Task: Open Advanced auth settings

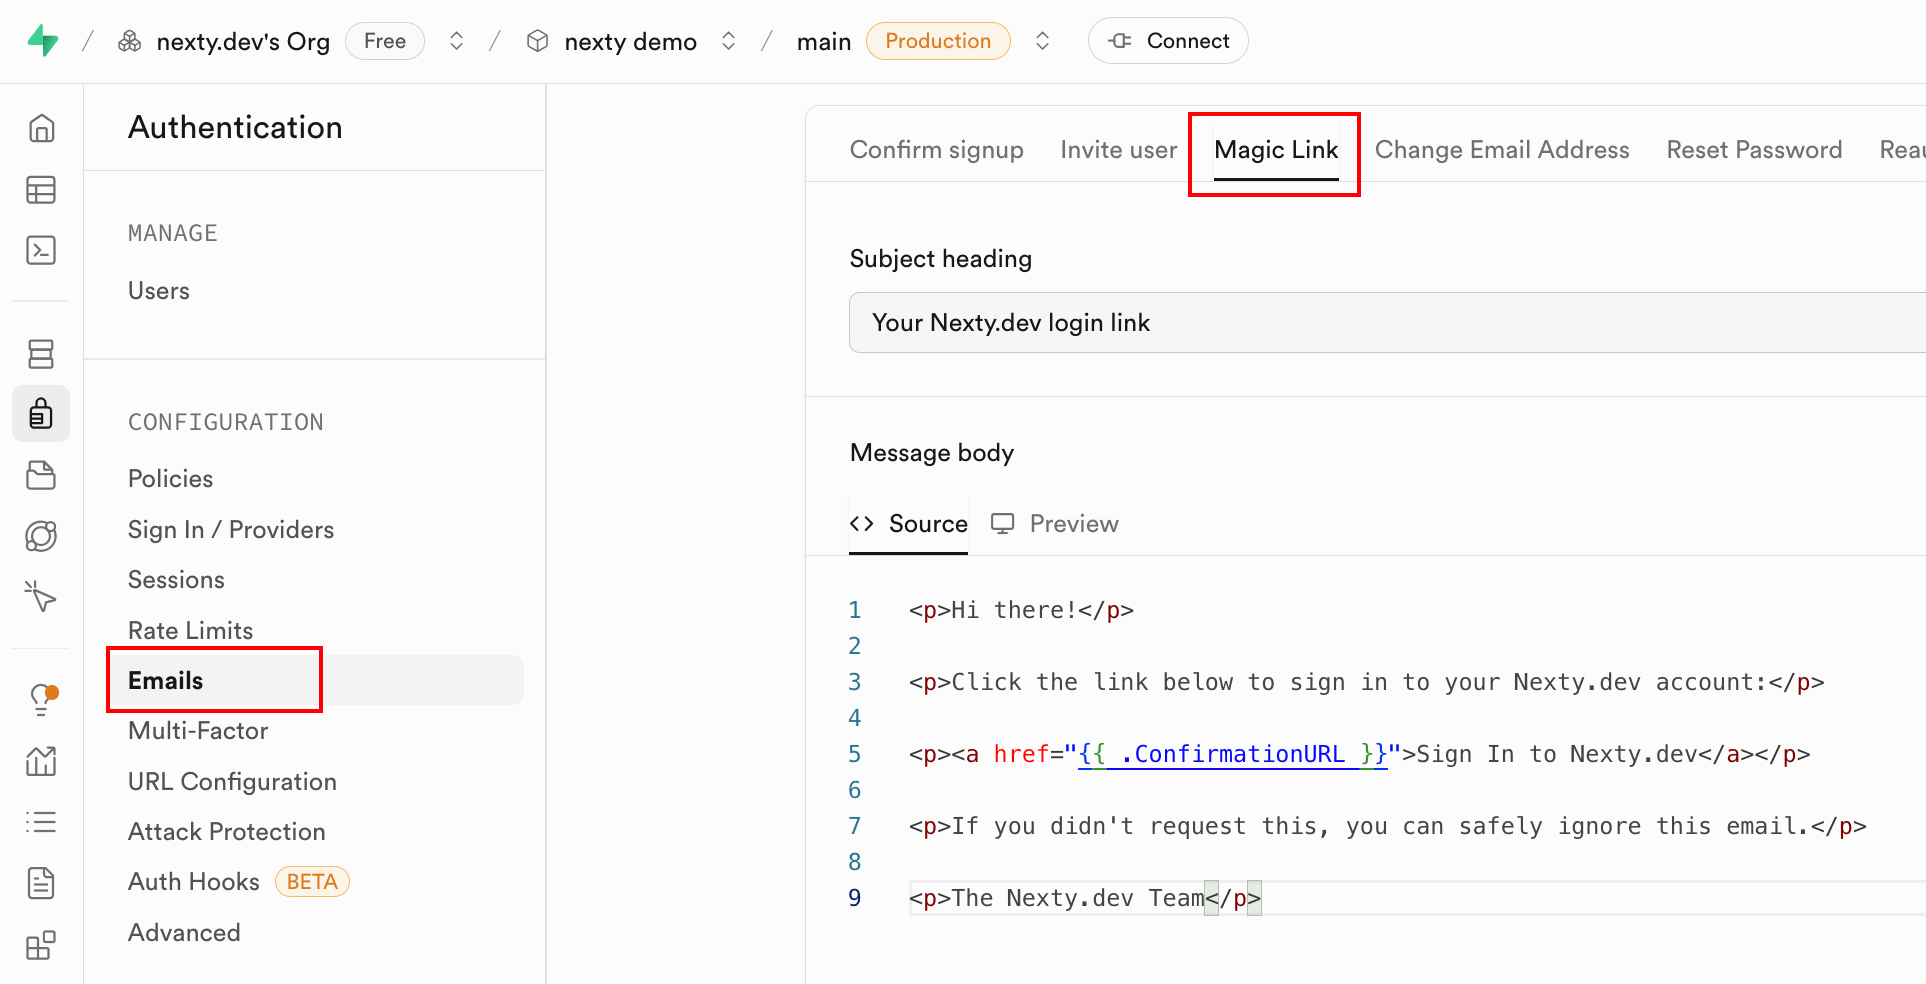Action: tap(184, 933)
